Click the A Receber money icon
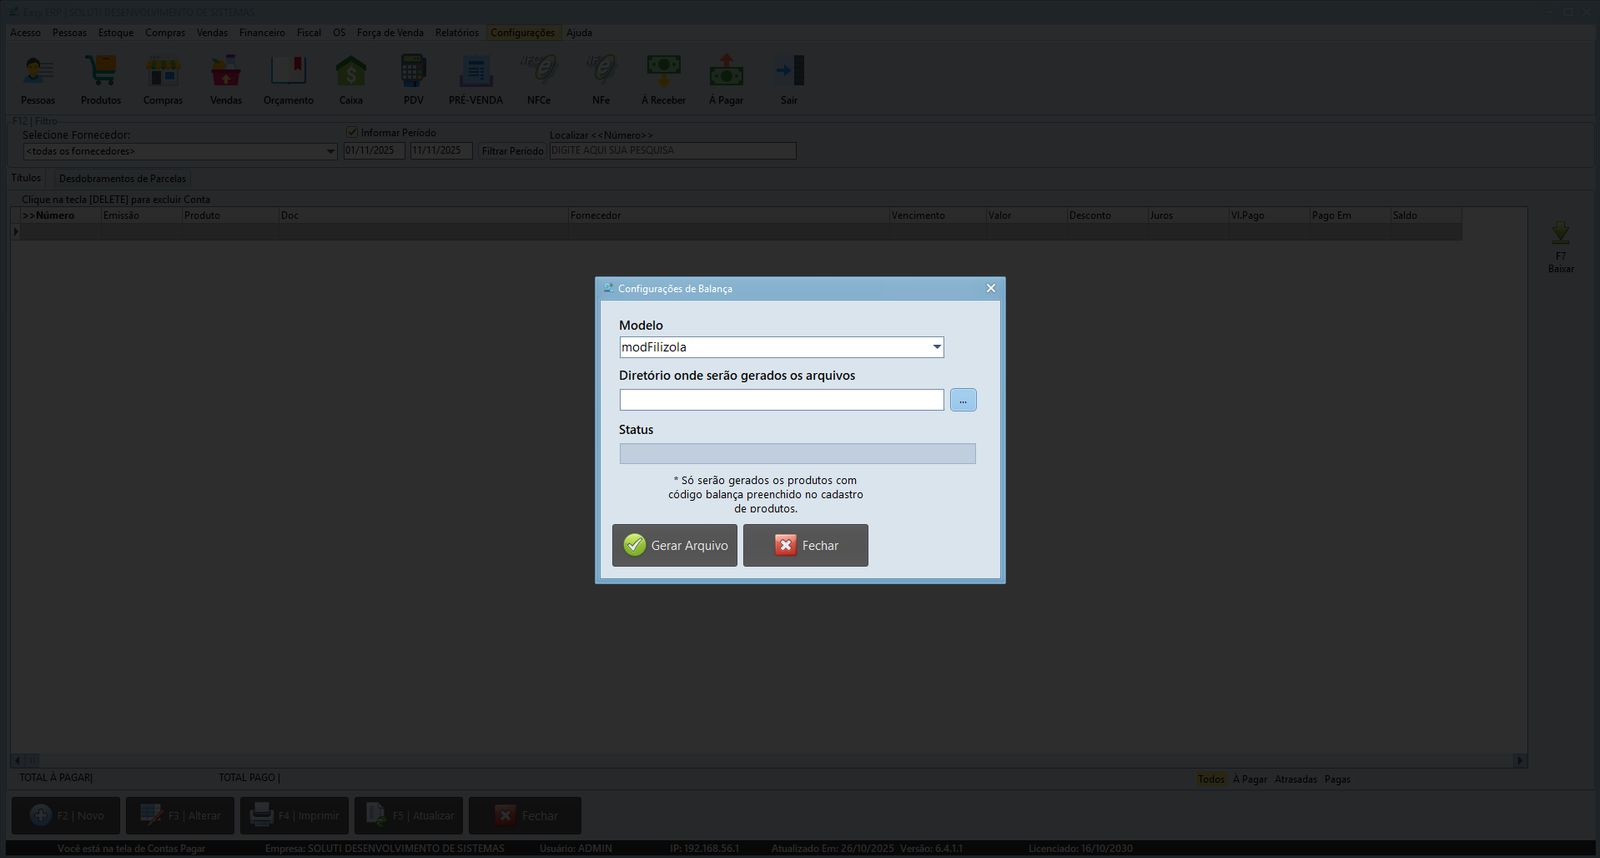 [x=664, y=72]
